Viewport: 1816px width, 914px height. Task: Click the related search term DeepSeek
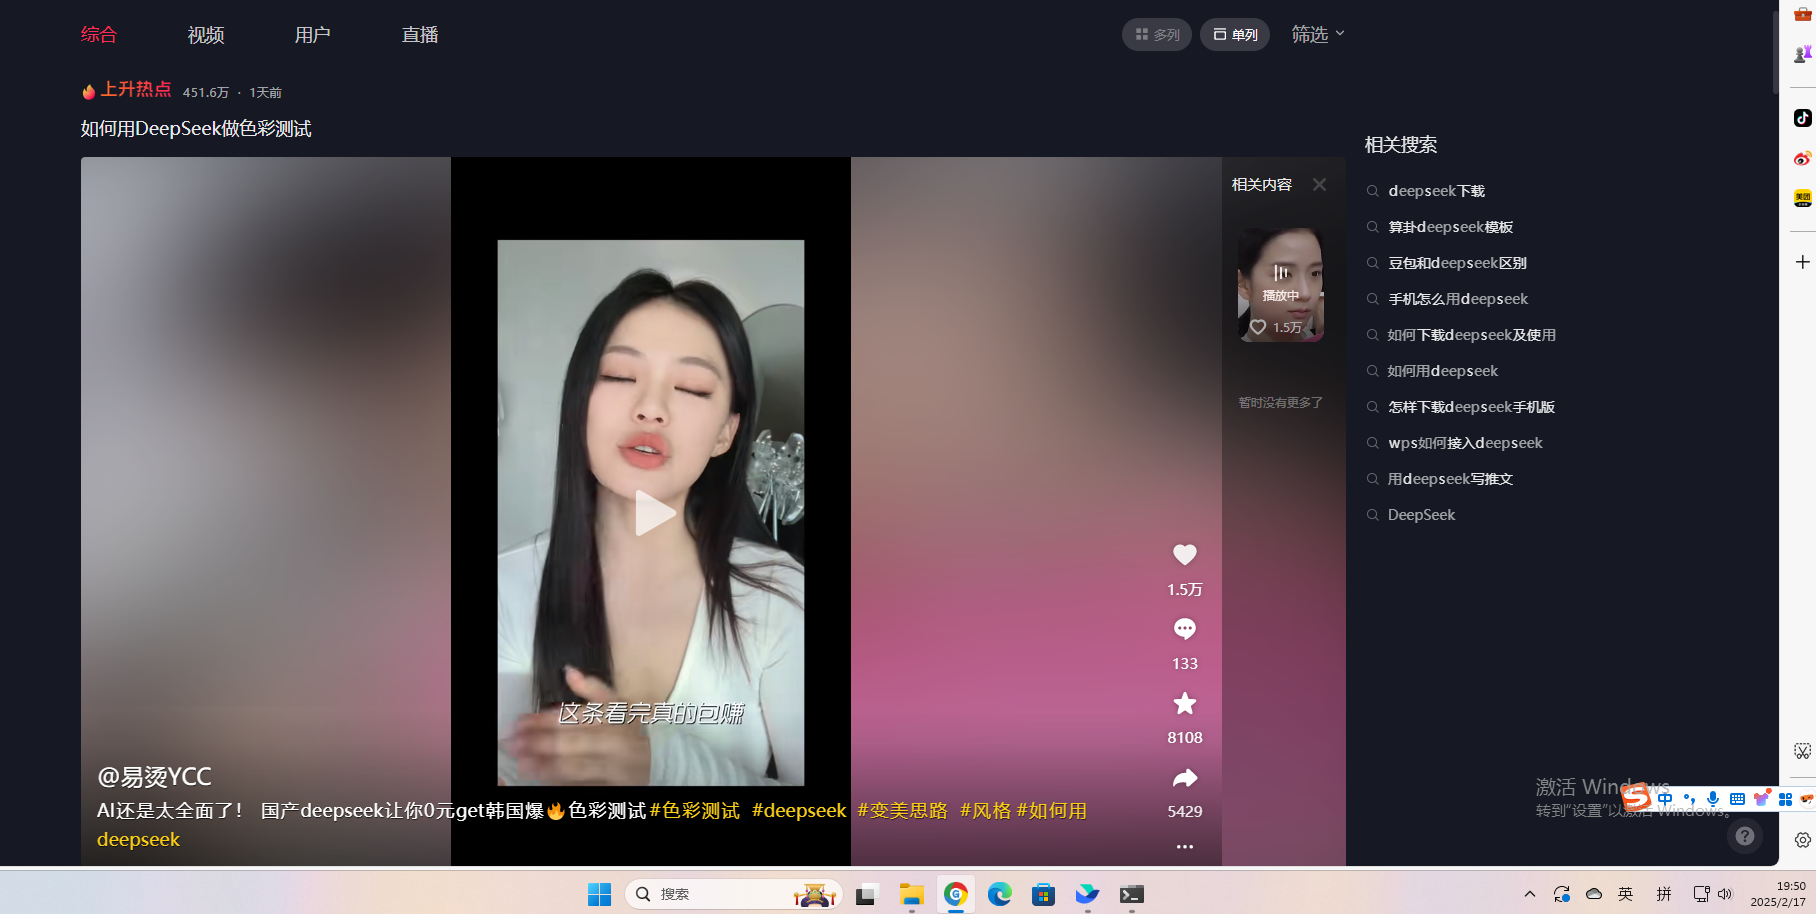coord(1421,515)
